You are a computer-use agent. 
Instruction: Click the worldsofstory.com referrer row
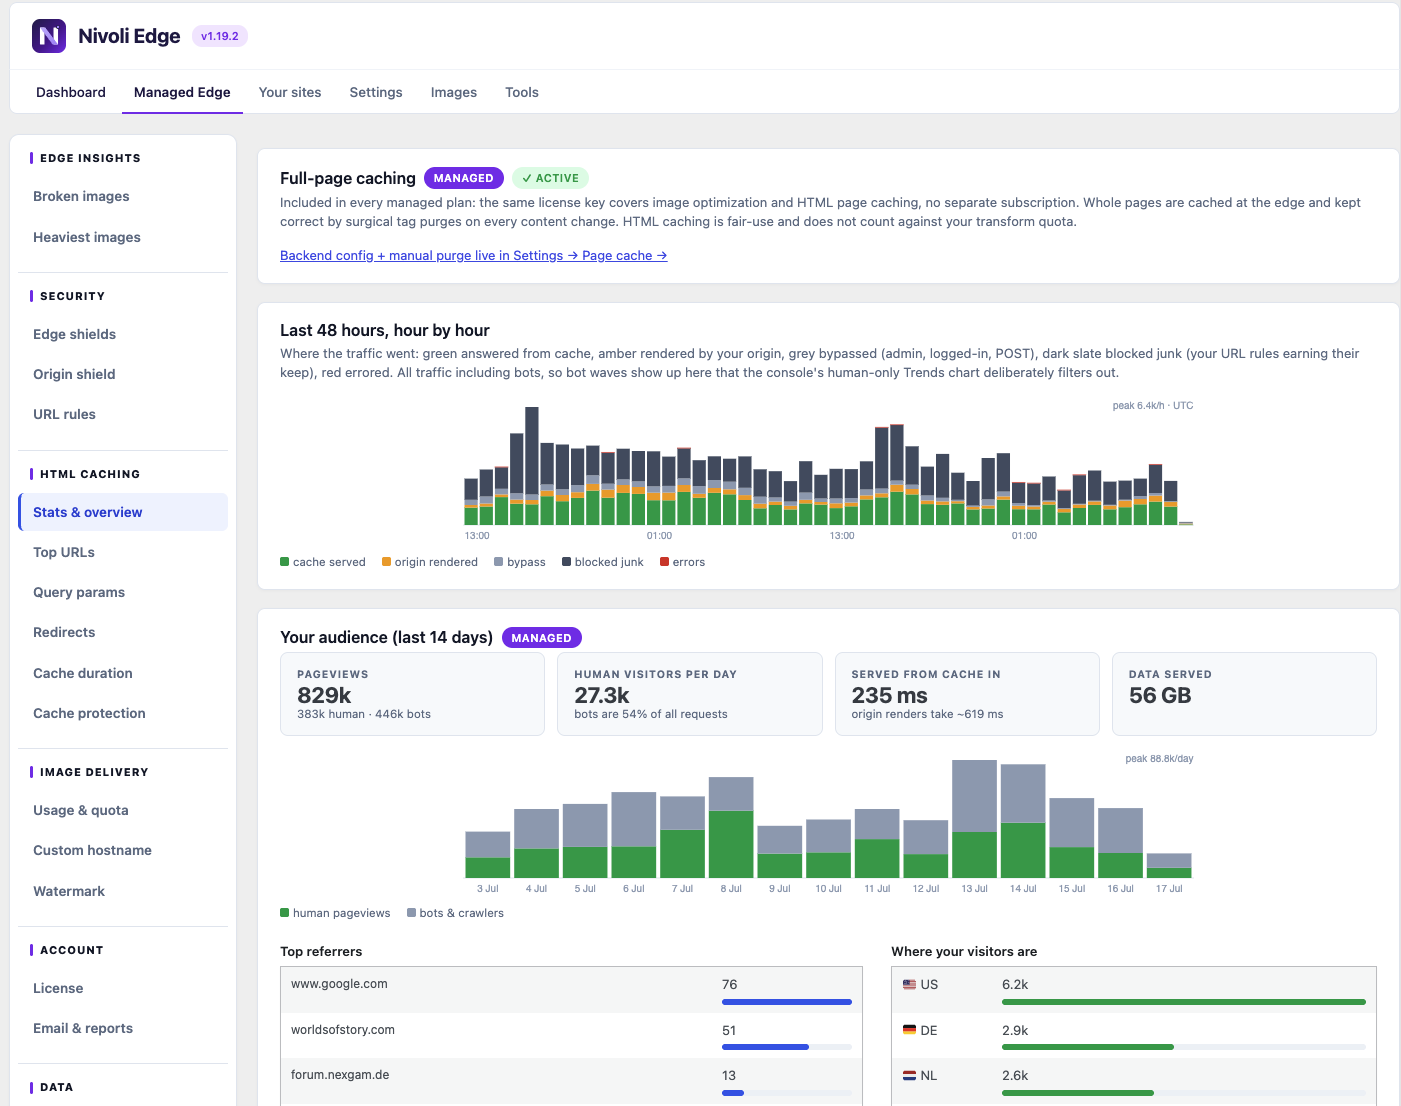click(x=571, y=1035)
